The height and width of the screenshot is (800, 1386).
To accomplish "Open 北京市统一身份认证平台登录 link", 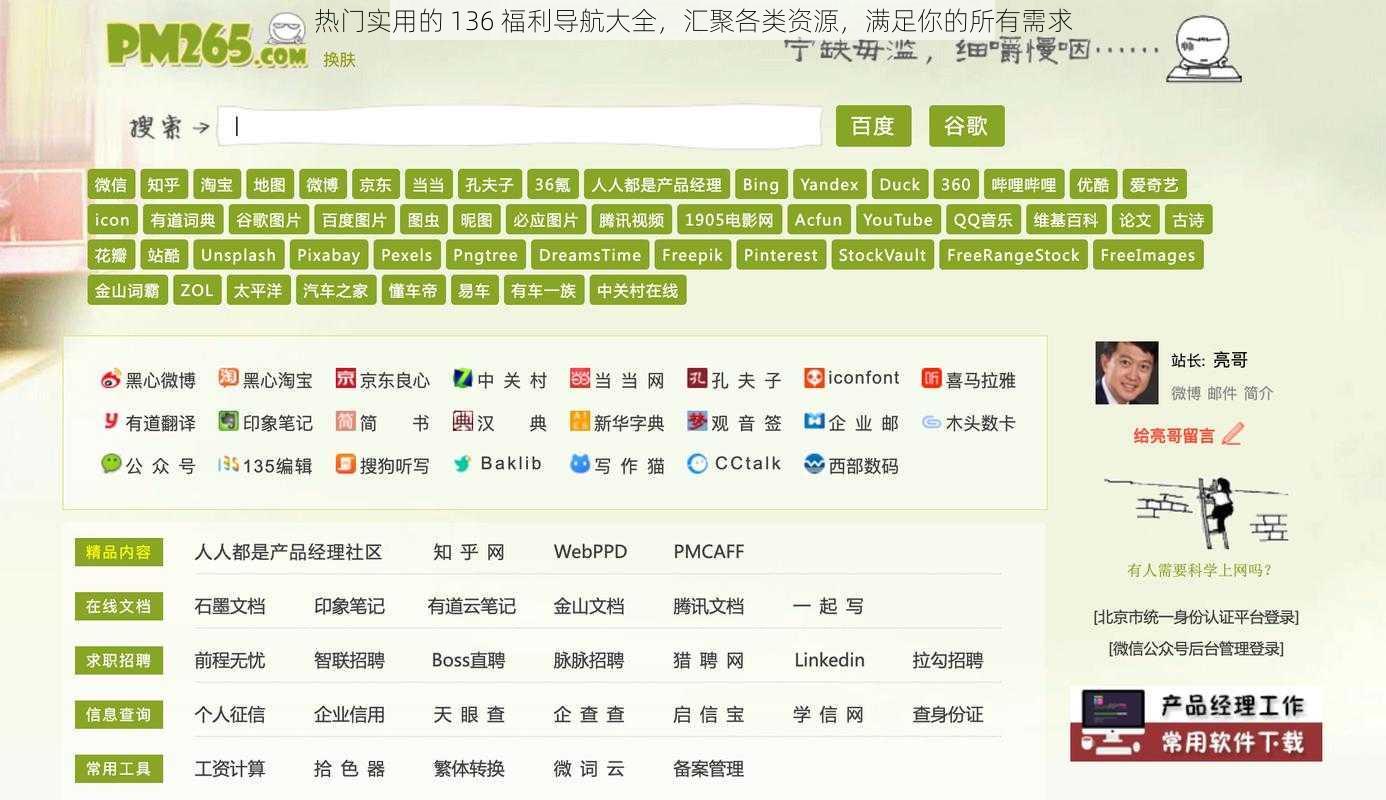I will (1196, 617).
